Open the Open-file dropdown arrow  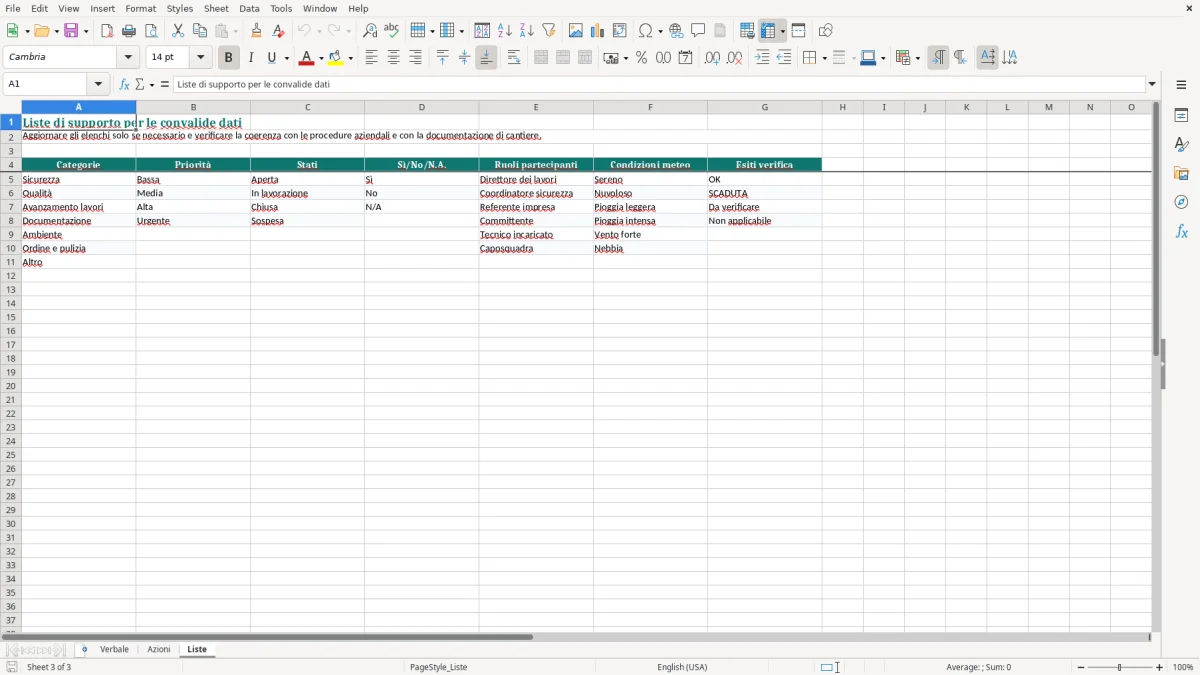(56, 32)
